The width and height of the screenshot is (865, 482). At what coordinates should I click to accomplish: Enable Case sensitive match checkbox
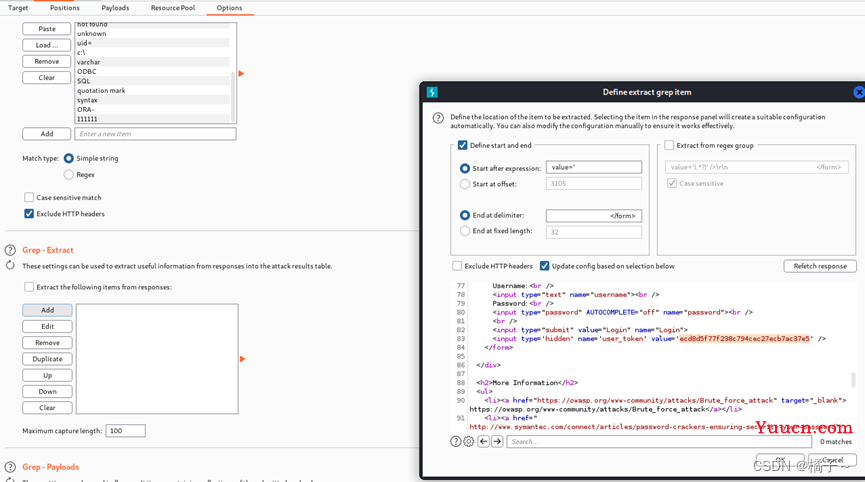coord(29,197)
